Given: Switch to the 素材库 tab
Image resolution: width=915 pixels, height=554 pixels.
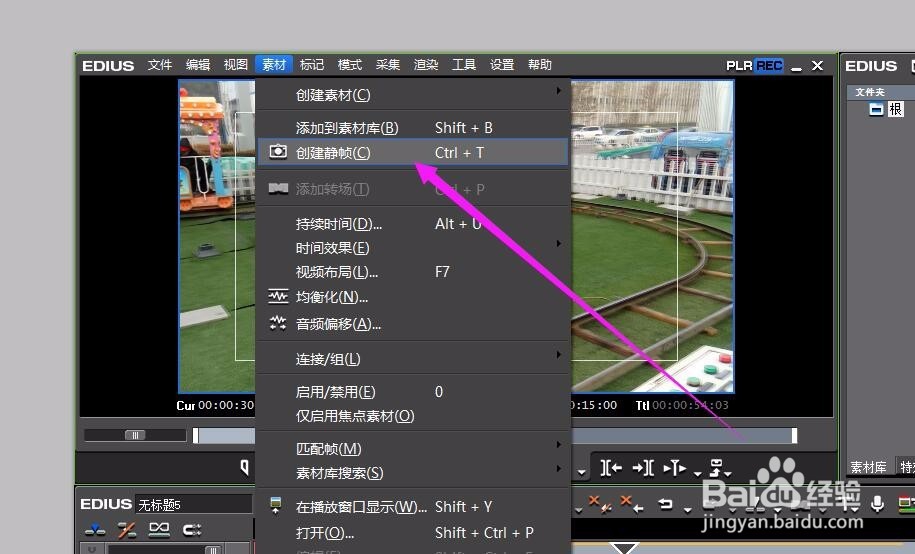Looking at the screenshot, I should click(868, 467).
